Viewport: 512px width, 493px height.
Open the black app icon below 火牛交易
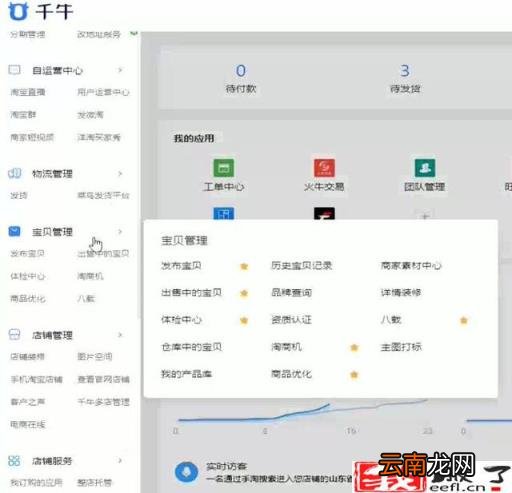(x=324, y=213)
